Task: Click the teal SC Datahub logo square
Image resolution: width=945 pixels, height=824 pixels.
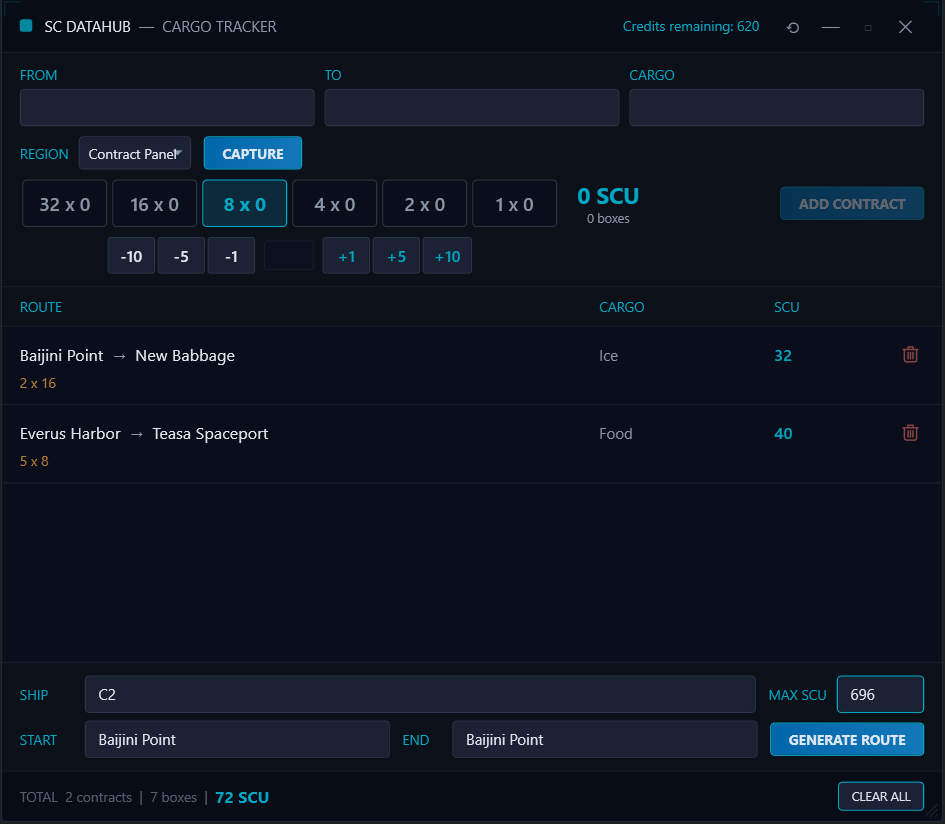Action: pos(26,25)
